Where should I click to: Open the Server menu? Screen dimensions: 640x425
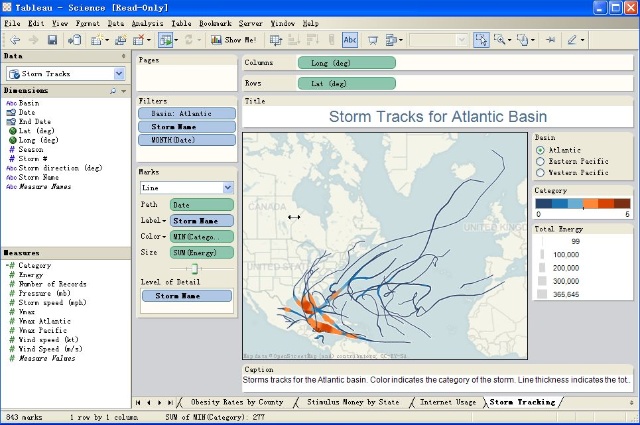pyautogui.click(x=251, y=23)
